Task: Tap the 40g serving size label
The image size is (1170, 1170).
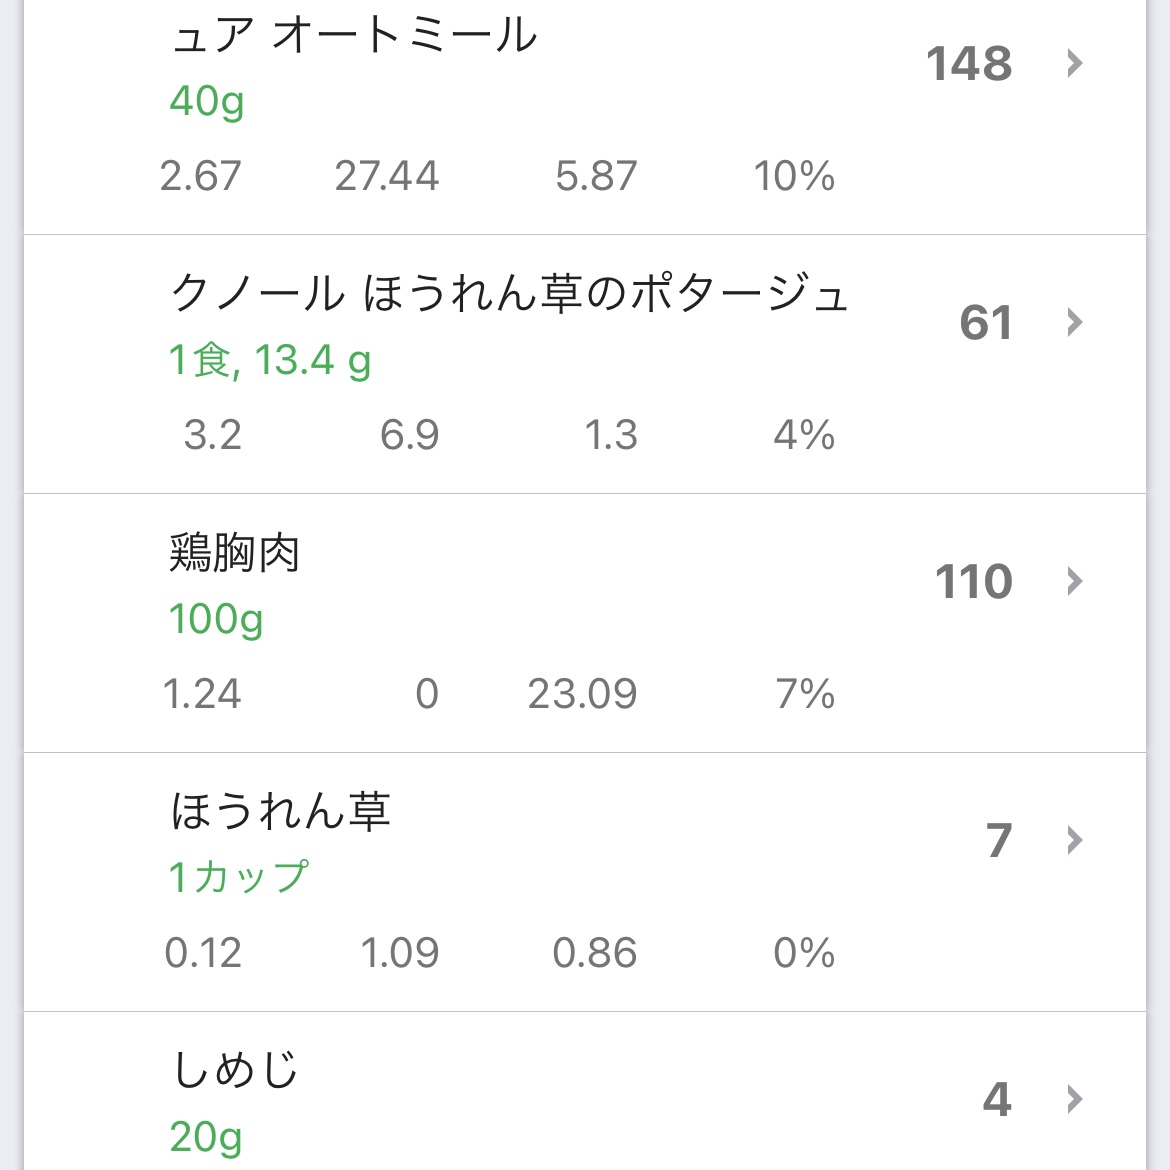Action: click(207, 101)
